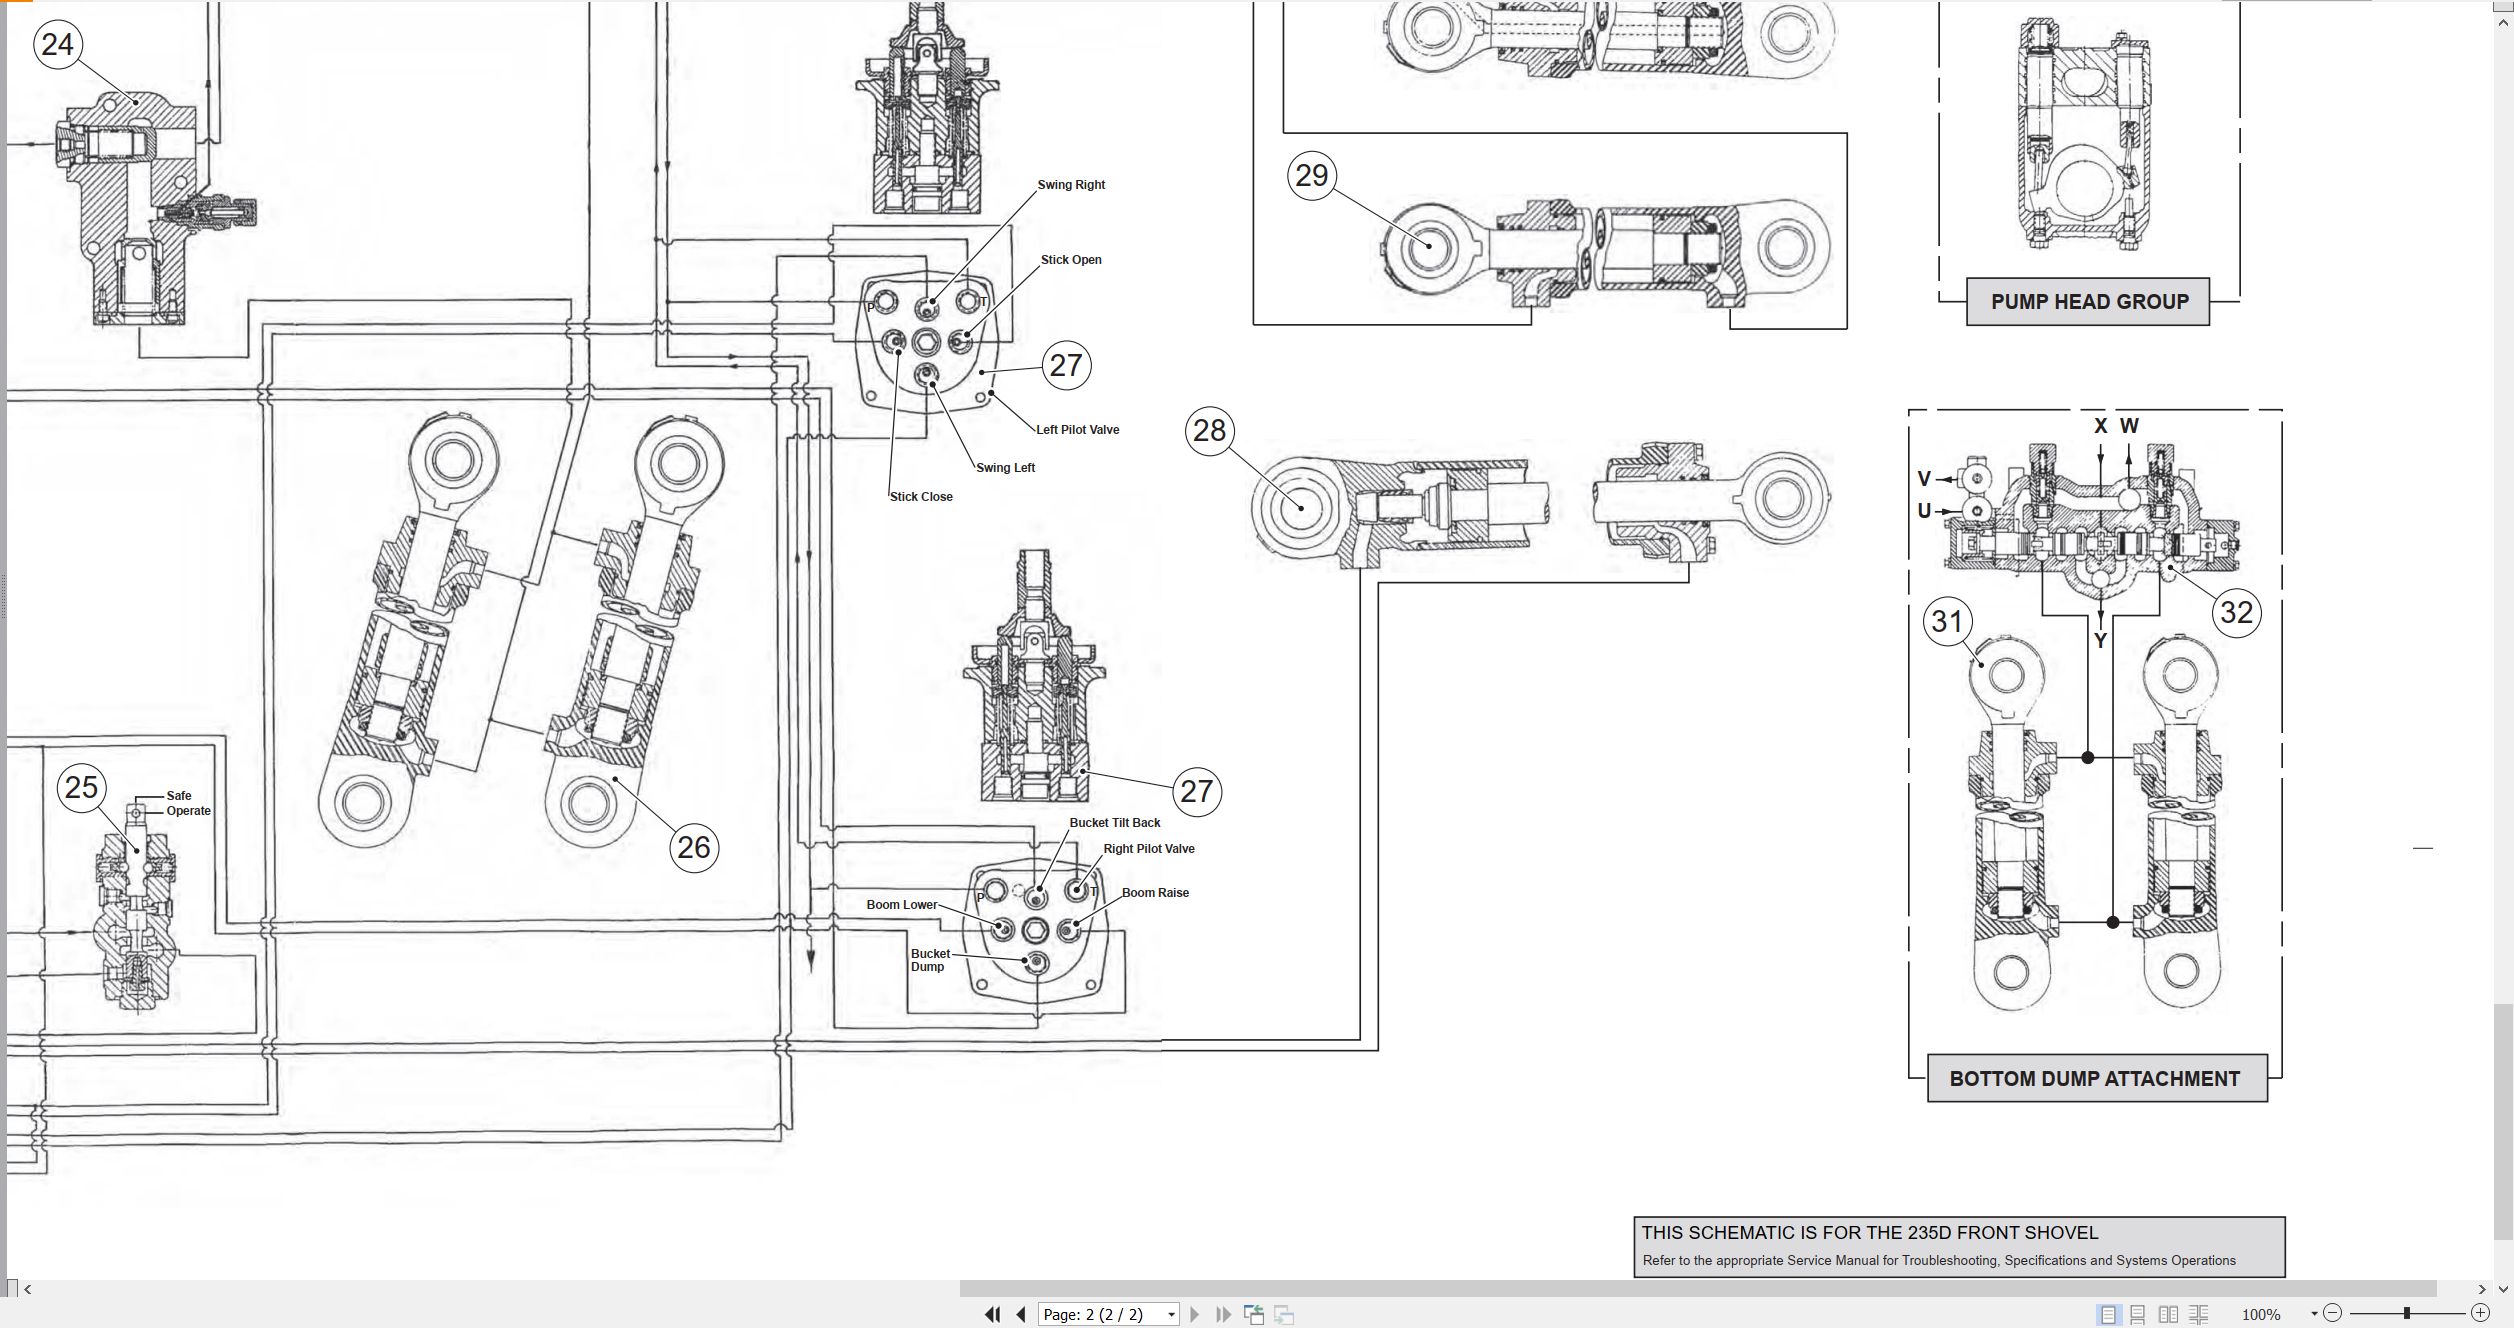This screenshot has width=2514, height=1328.
Task: Click the Safe Operate label
Action: click(188, 804)
